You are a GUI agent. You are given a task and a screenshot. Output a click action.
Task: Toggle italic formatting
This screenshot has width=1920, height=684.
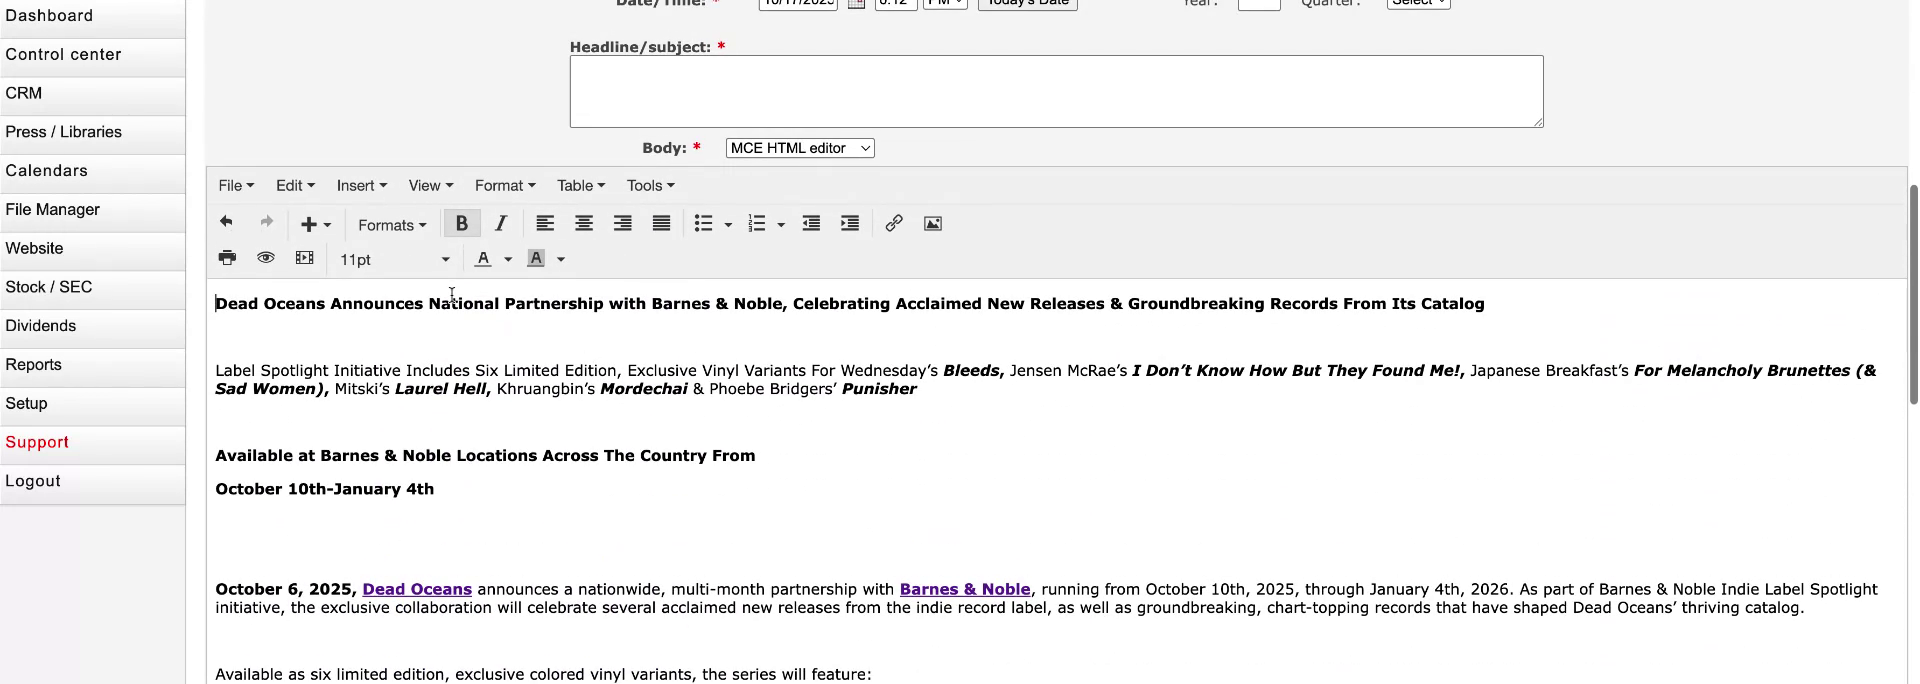[501, 223]
